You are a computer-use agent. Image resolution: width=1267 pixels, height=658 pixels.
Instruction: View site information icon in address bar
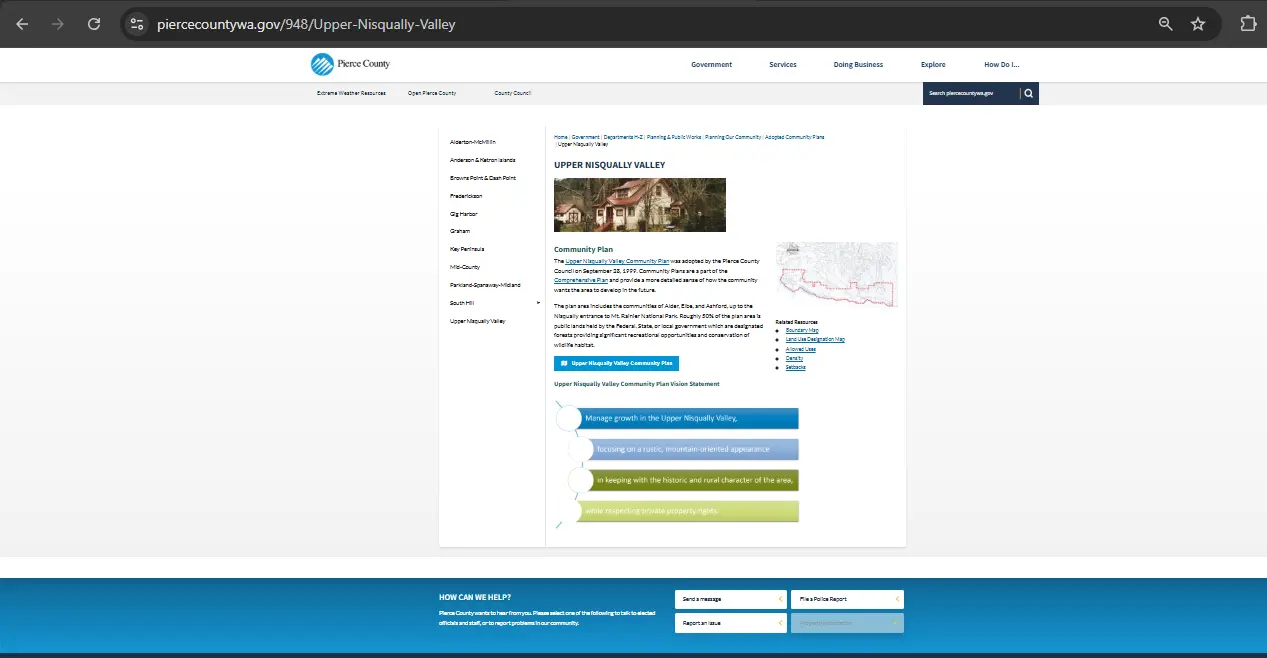click(x=137, y=24)
